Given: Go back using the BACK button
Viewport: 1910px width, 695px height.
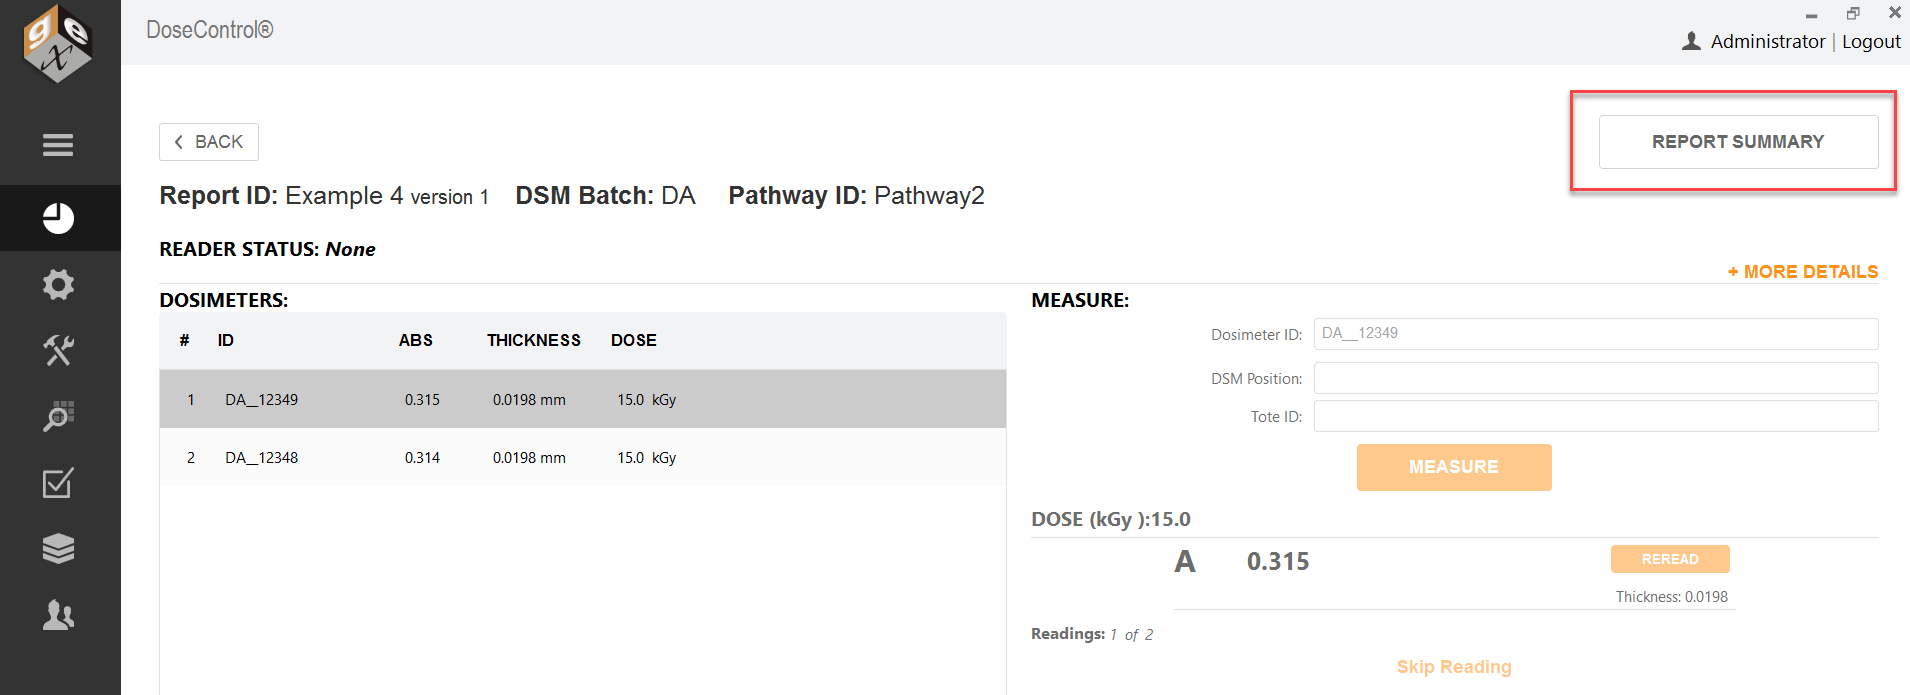Looking at the screenshot, I should click(209, 142).
